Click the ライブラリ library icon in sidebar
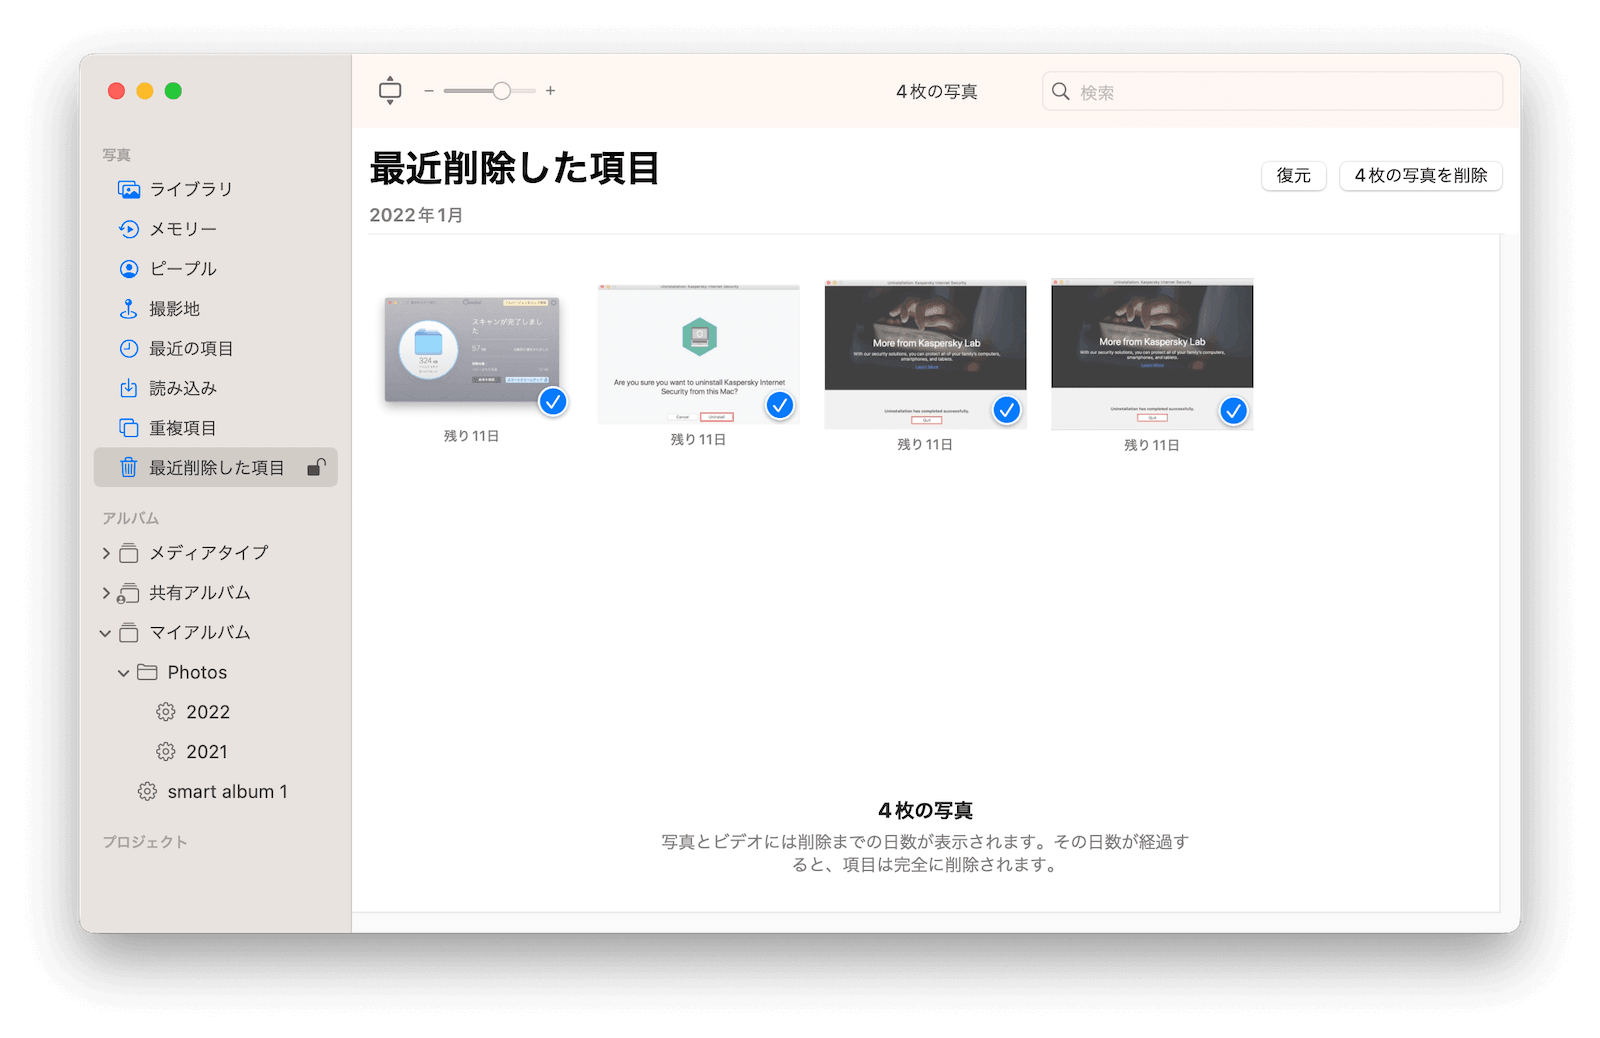The width and height of the screenshot is (1600, 1038). (x=129, y=189)
